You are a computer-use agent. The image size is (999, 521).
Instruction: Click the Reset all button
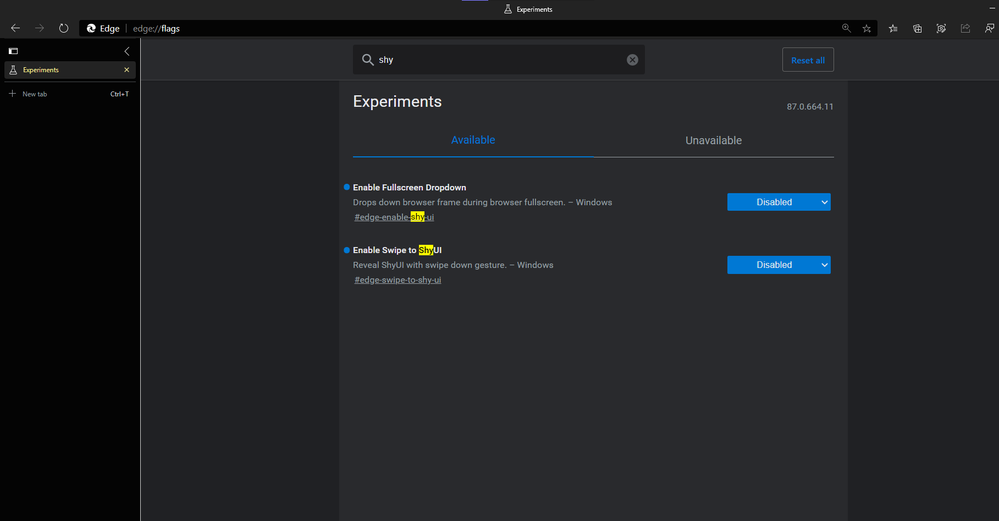pos(808,60)
